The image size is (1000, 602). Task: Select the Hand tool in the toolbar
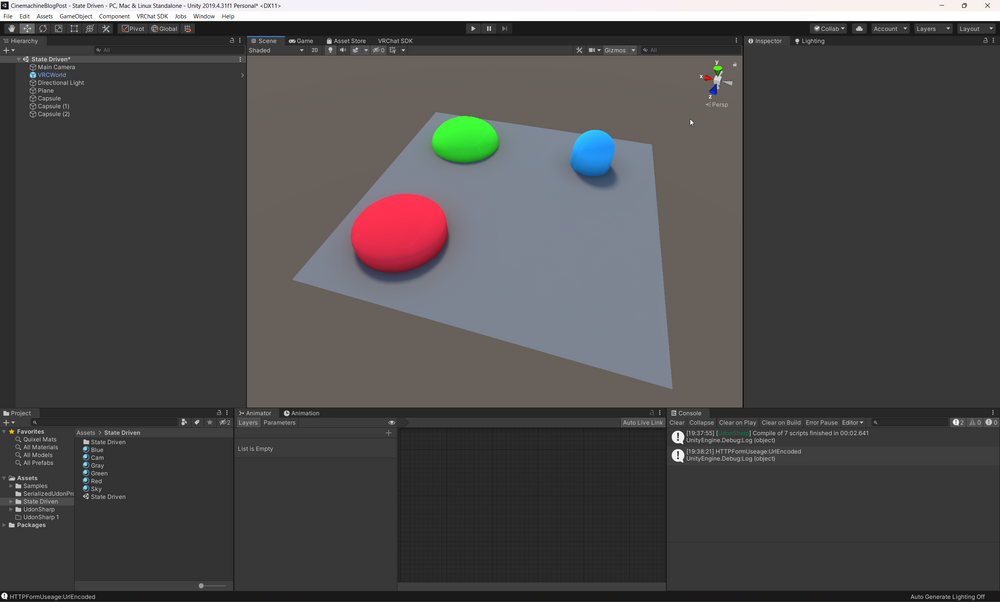tap(11, 28)
